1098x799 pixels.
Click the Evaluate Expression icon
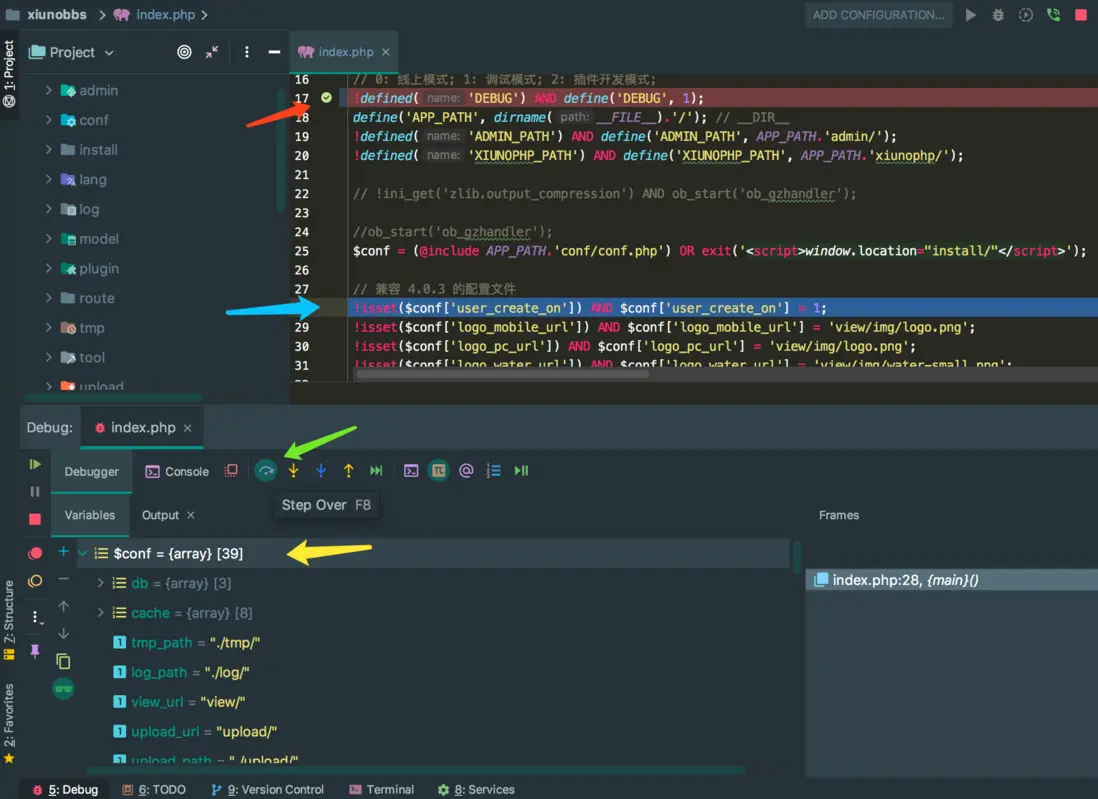(411, 470)
